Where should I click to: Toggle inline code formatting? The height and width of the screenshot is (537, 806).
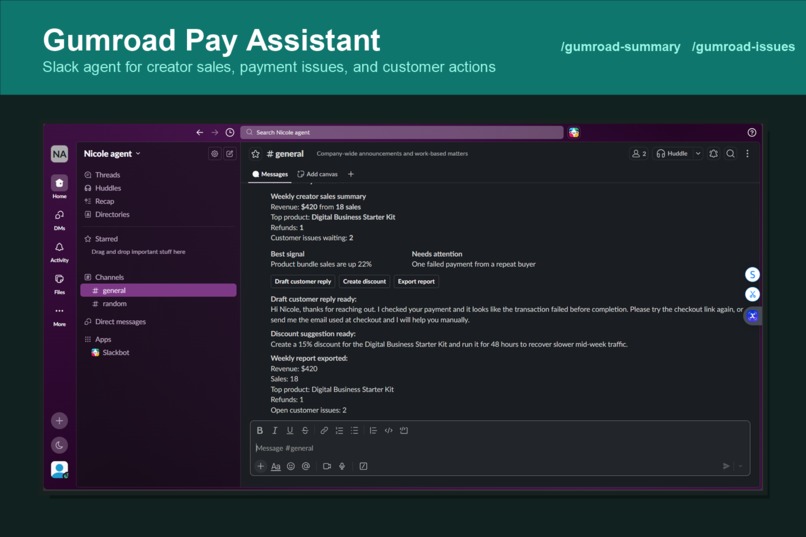(389, 431)
